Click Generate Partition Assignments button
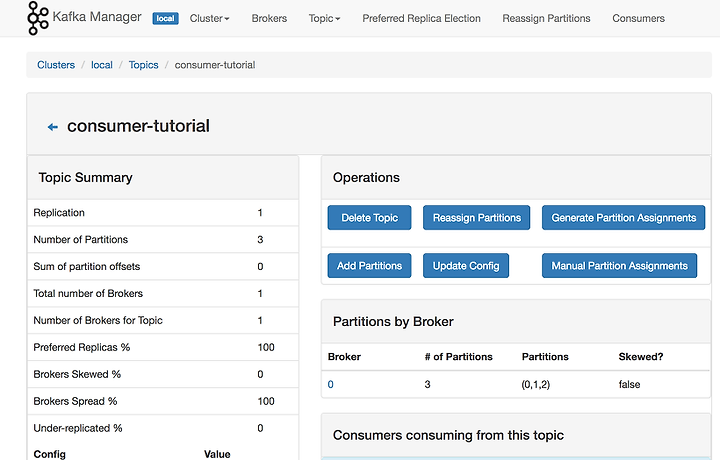Image resolution: width=720 pixels, height=460 pixels. point(624,218)
